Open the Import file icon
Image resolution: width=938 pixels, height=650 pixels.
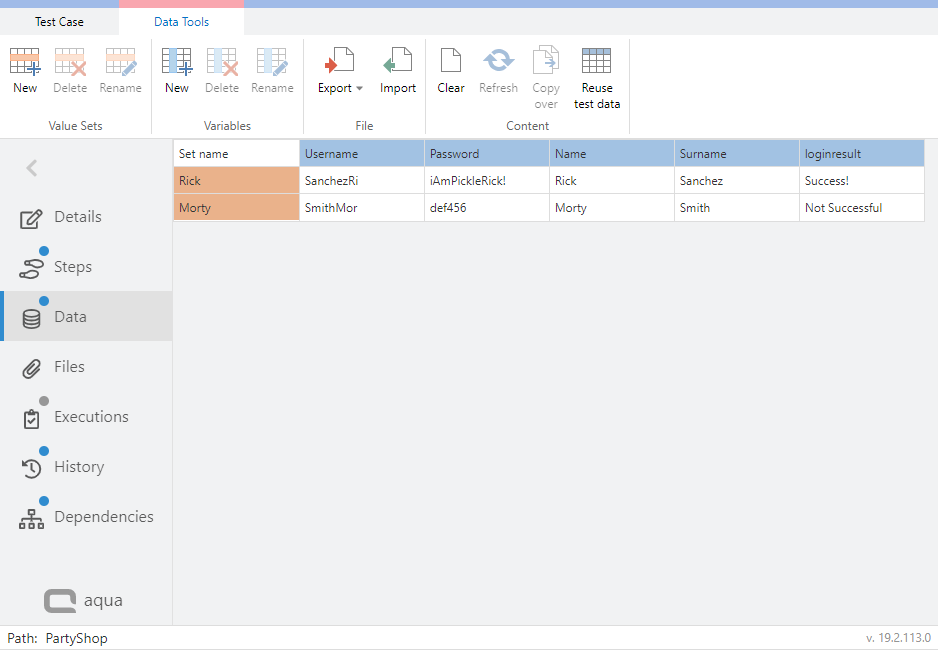coord(397,70)
